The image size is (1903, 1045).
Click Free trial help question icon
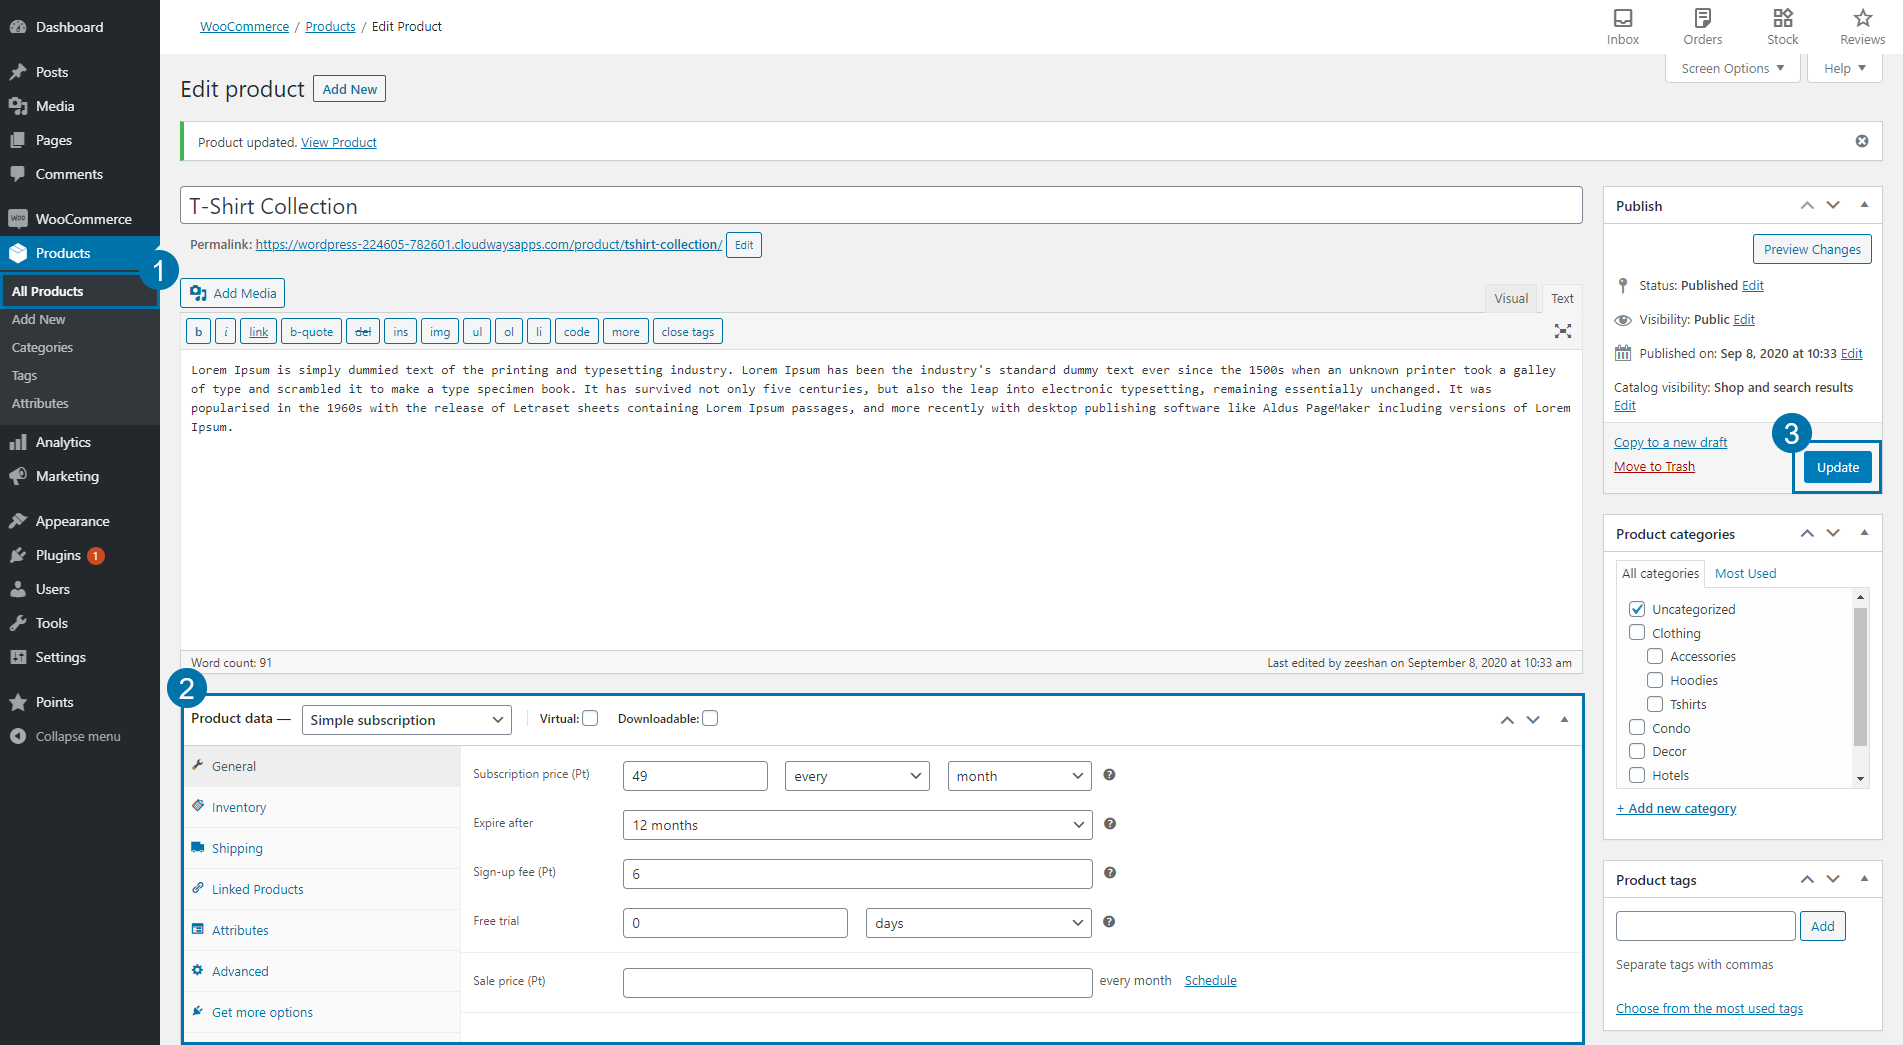(1109, 922)
